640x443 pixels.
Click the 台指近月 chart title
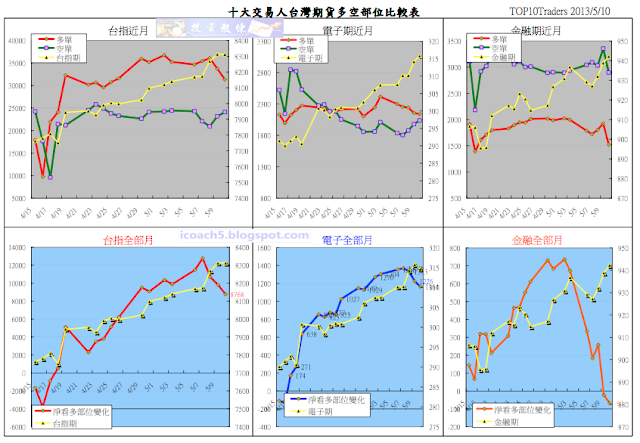[128, 31]
